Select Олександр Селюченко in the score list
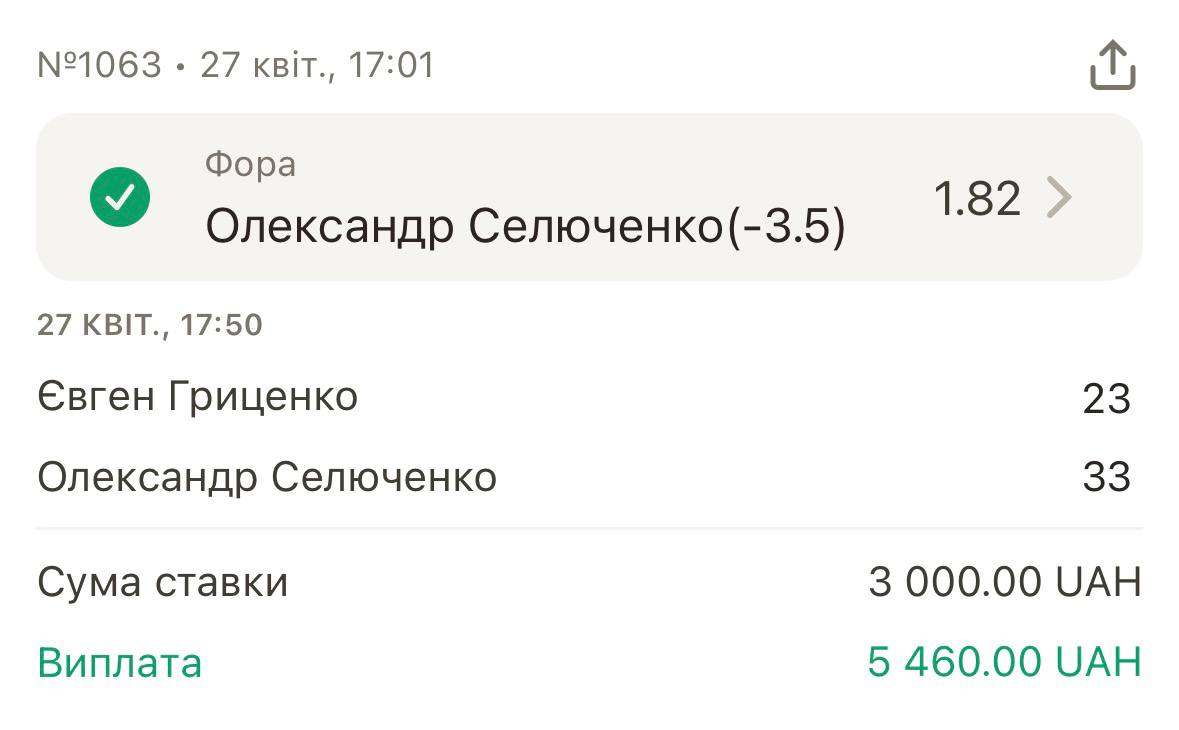The image size is (1179, 730). pos(267,478)
